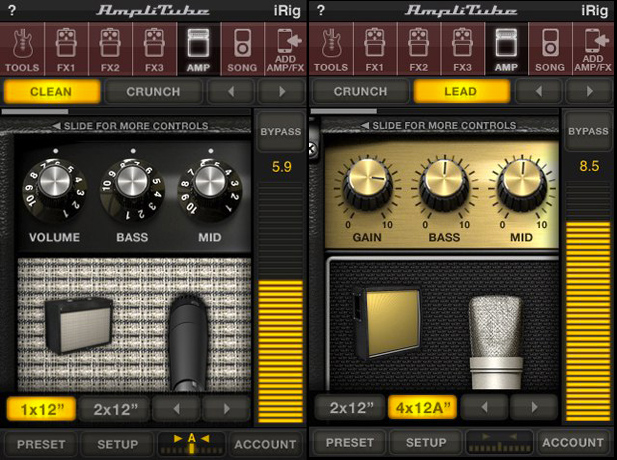Choose the 4x12A" cabinet

(x=423, y=408)
